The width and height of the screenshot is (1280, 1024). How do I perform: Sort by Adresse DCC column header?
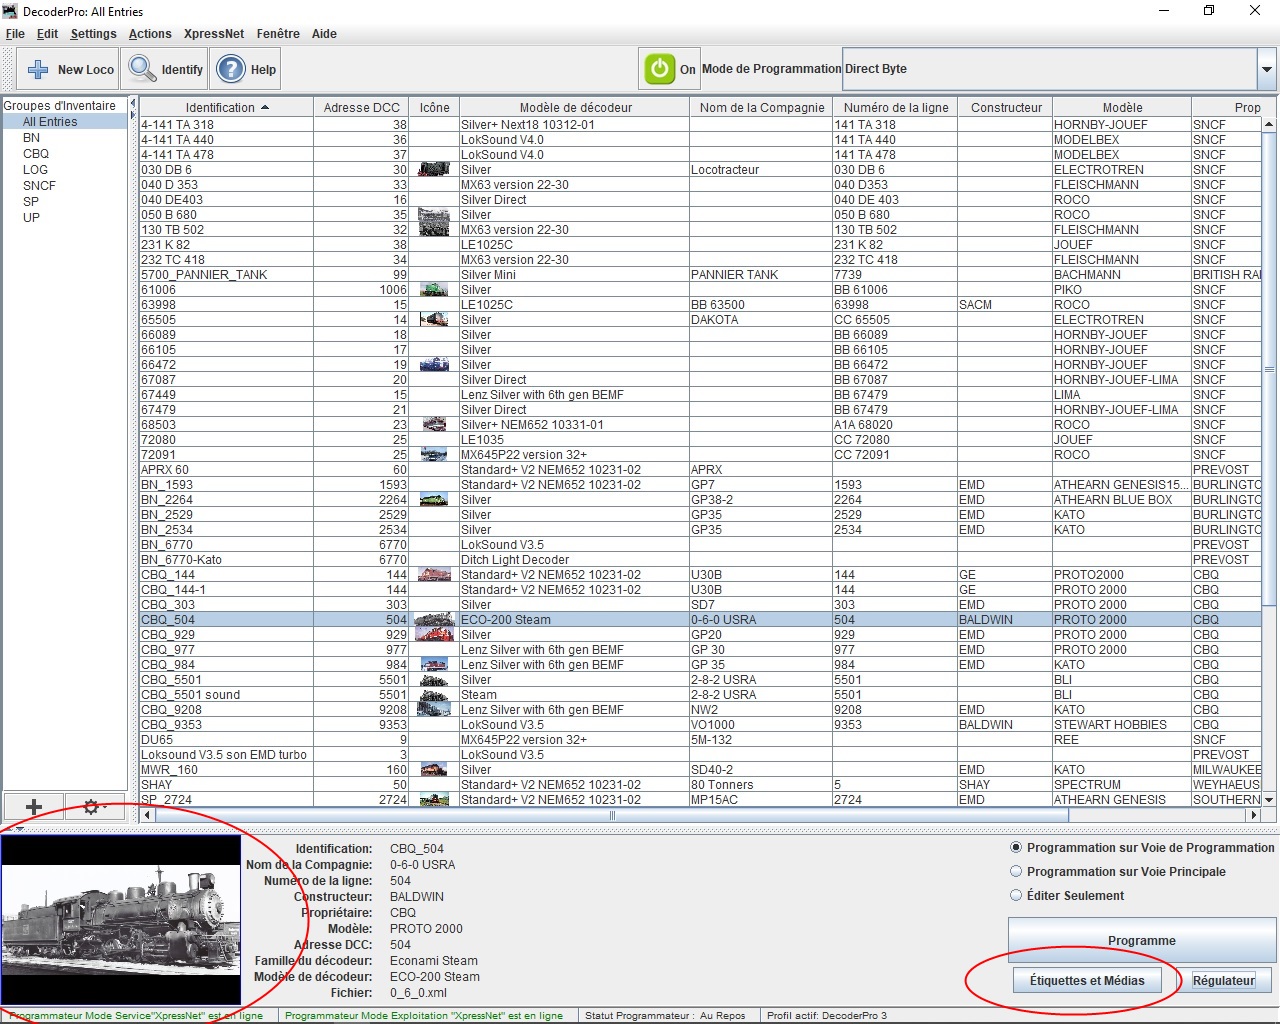[362, 107]
